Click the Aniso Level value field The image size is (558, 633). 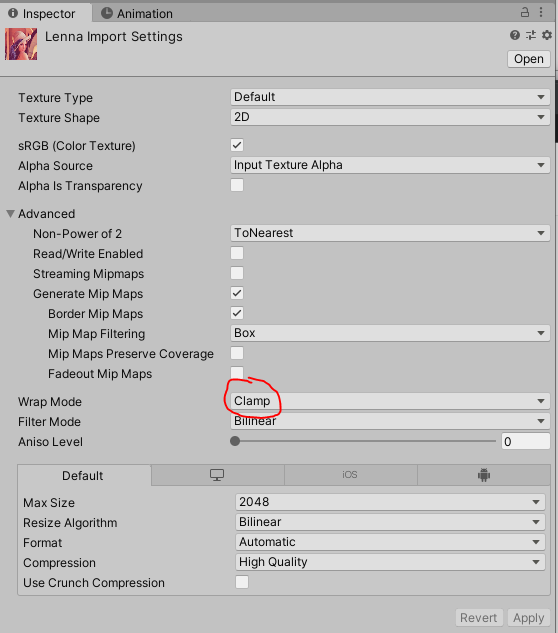click(x=525, y=441)
